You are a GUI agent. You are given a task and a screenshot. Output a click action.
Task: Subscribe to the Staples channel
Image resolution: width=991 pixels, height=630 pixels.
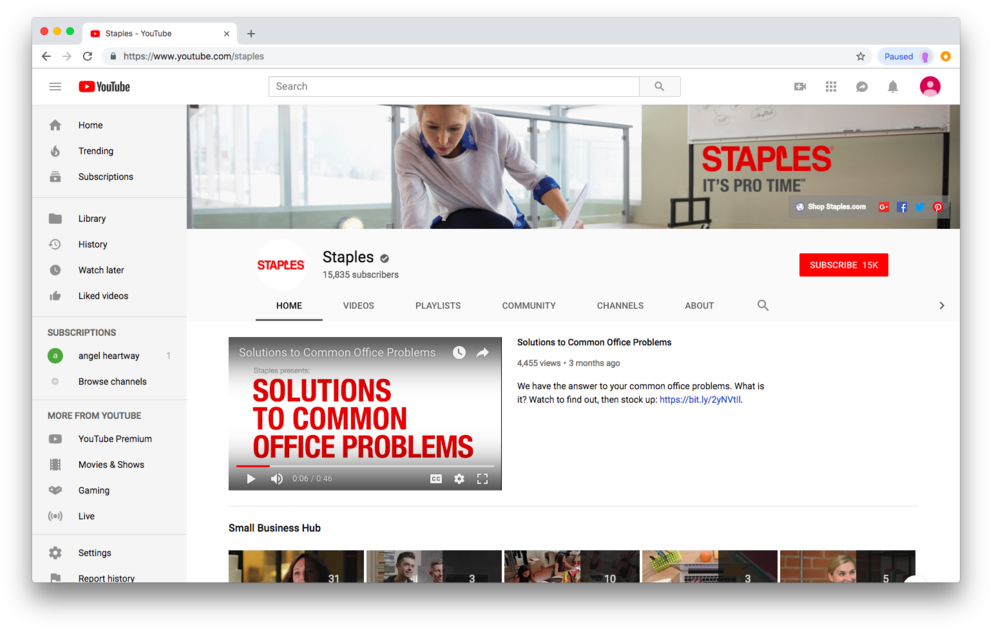[843, 265]
